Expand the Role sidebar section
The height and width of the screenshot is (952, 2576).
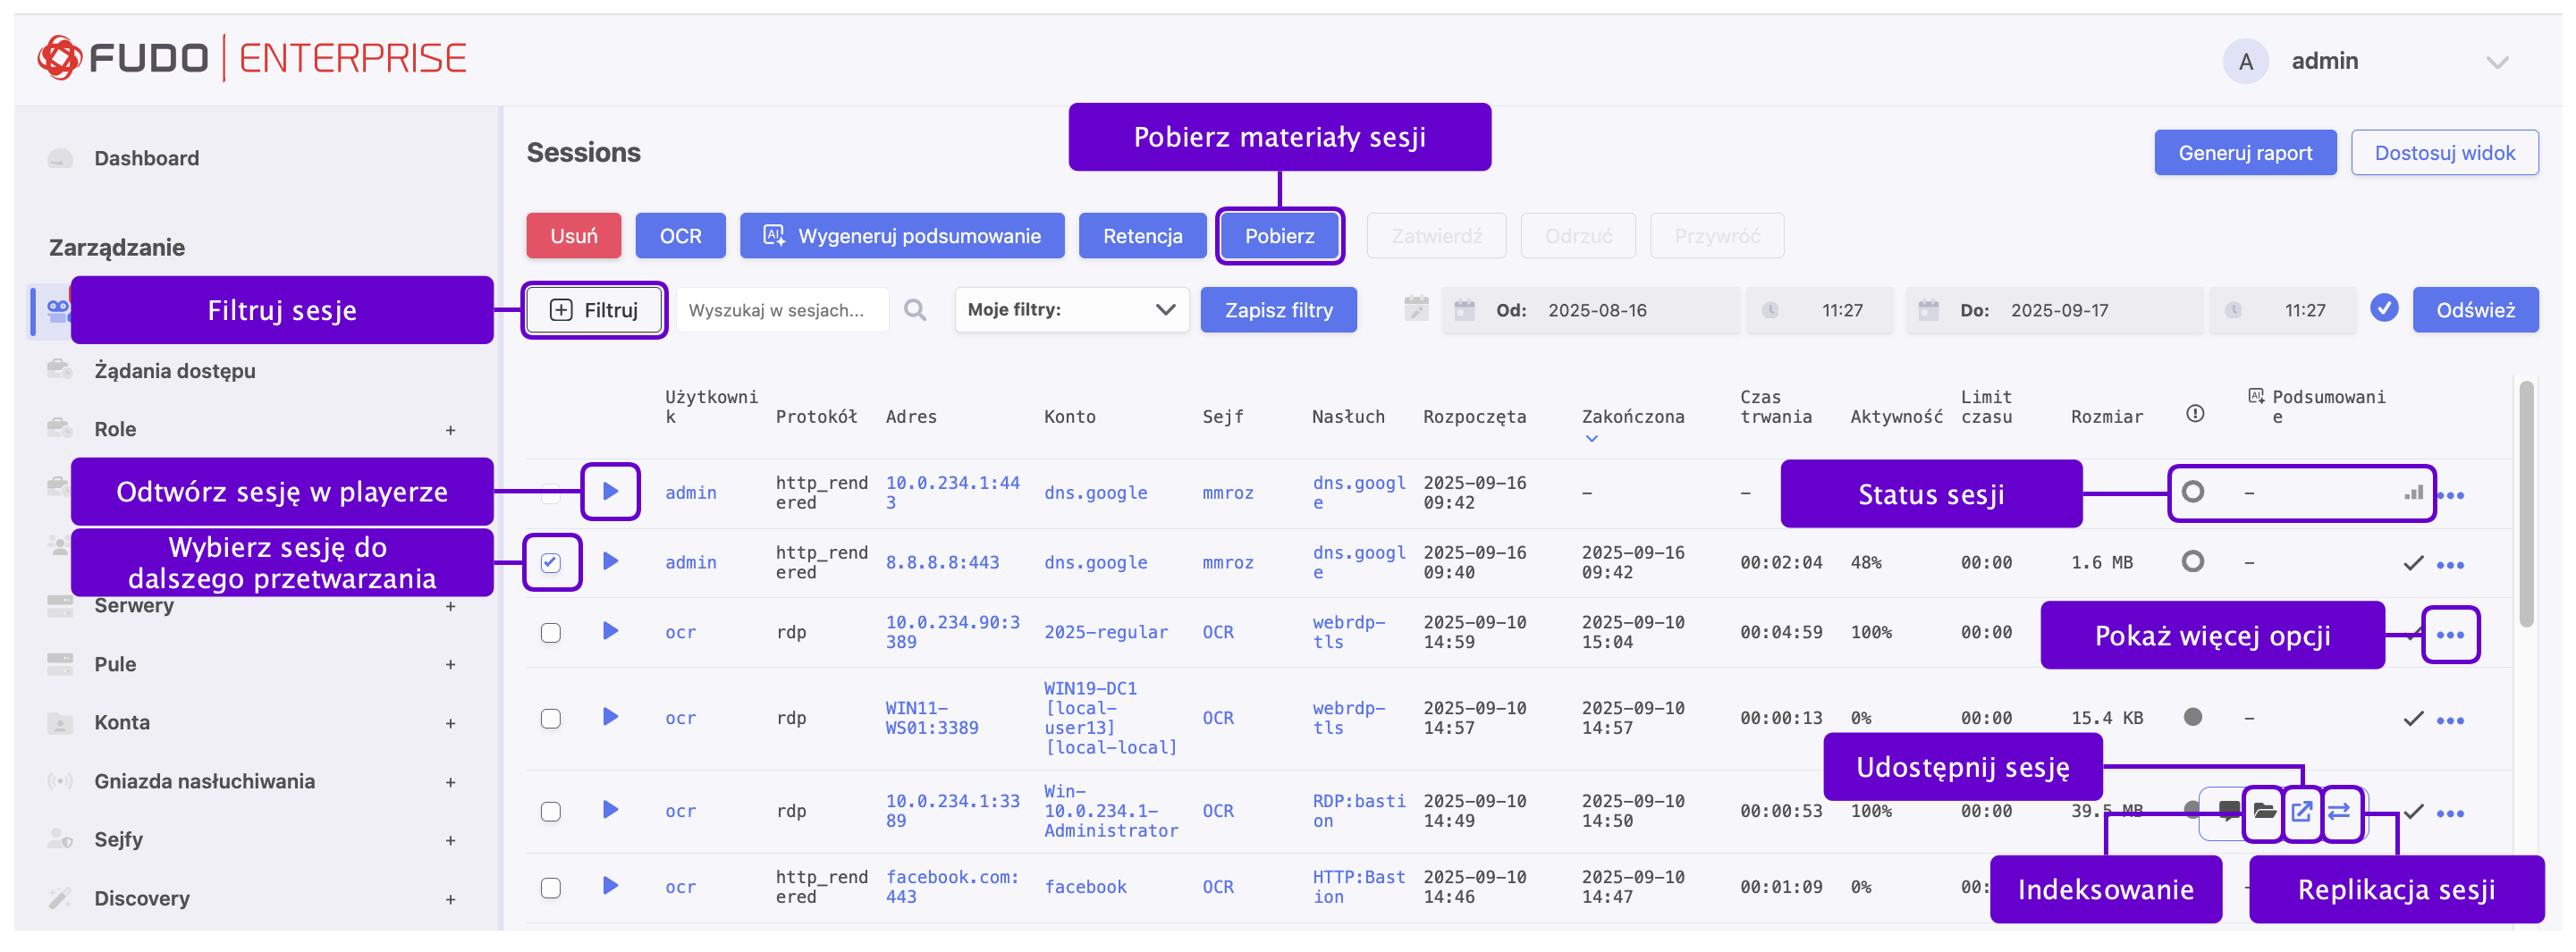point(450,430)
